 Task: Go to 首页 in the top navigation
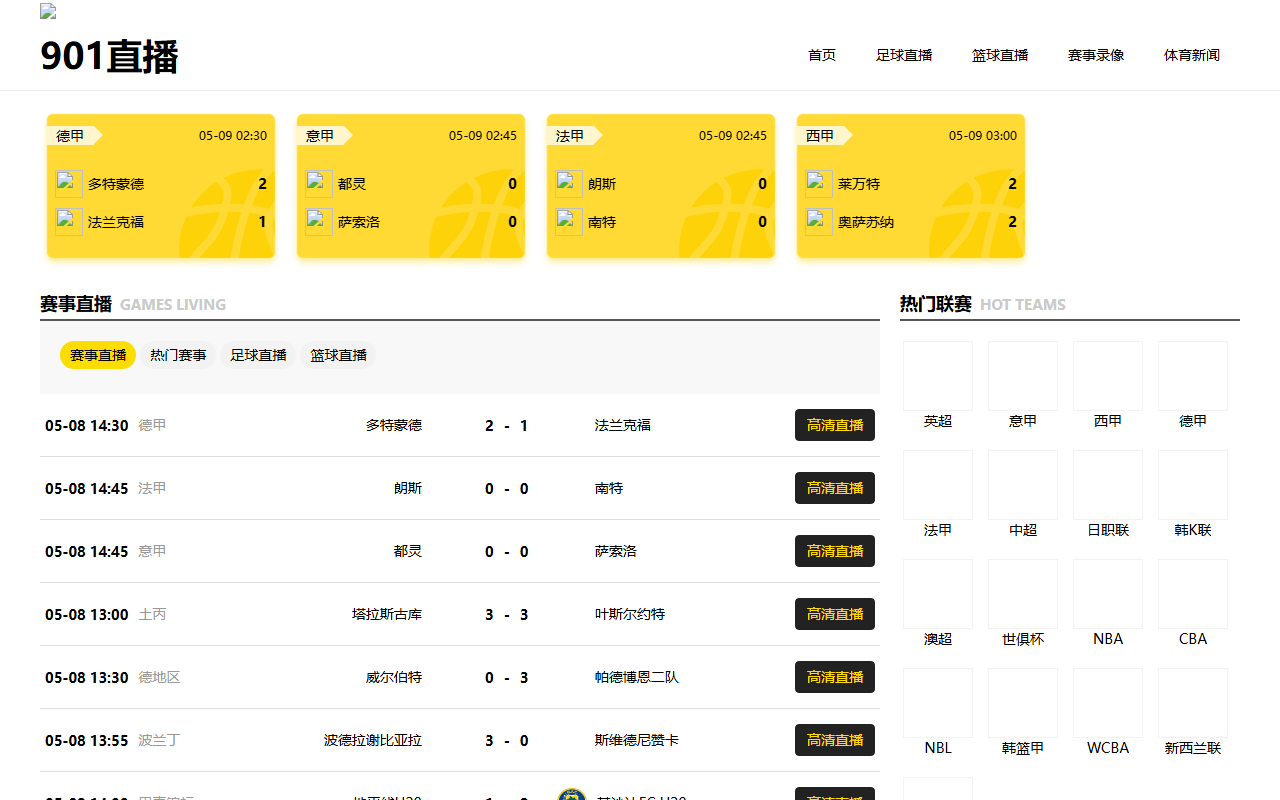click(x=822, y=55)
